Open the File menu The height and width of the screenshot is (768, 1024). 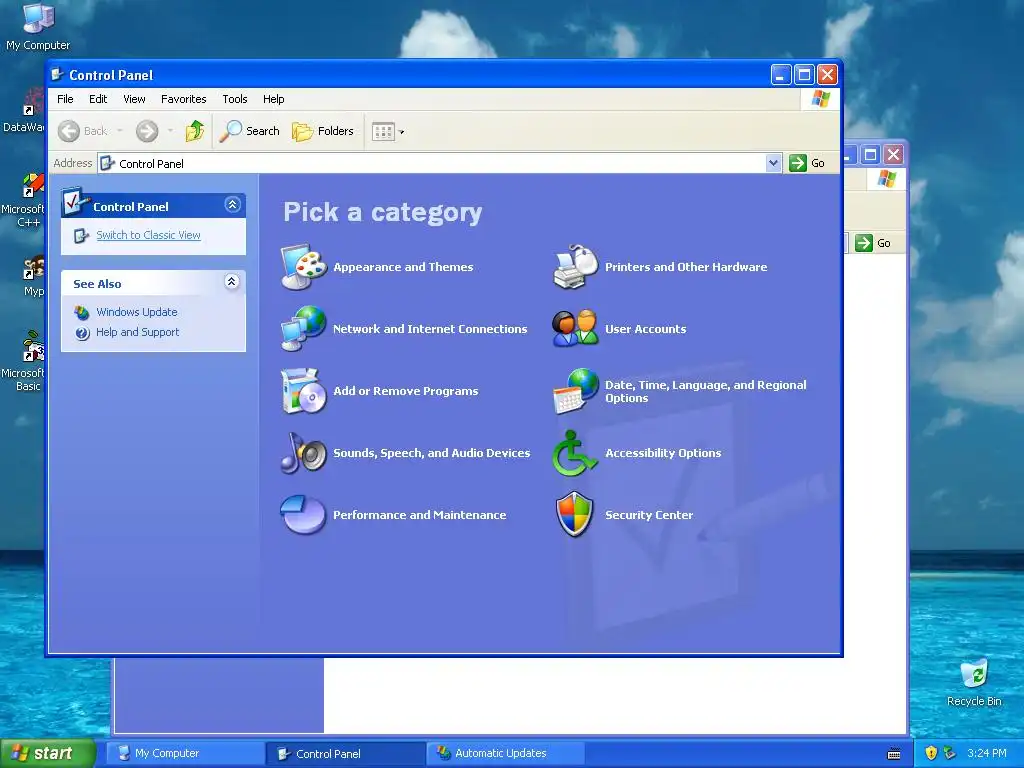point(65,99)
